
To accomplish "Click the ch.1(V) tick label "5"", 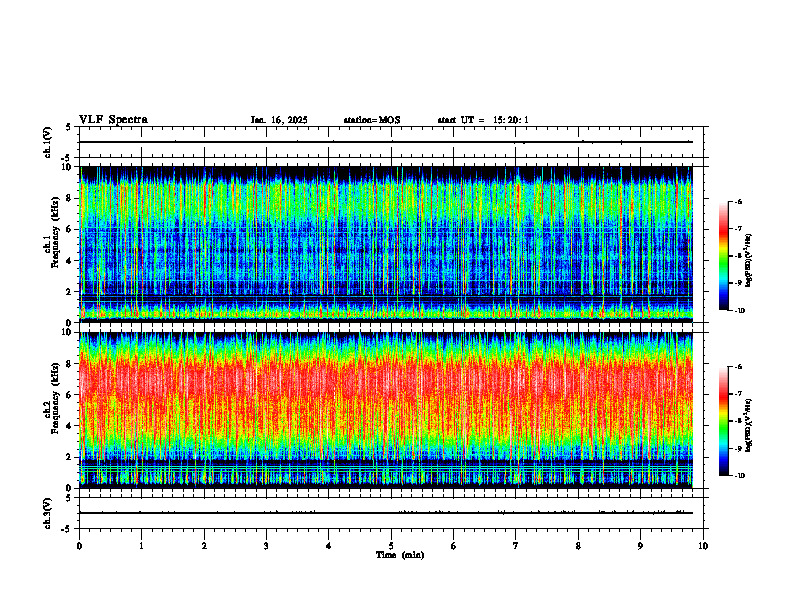I will [x=68, y=127].
